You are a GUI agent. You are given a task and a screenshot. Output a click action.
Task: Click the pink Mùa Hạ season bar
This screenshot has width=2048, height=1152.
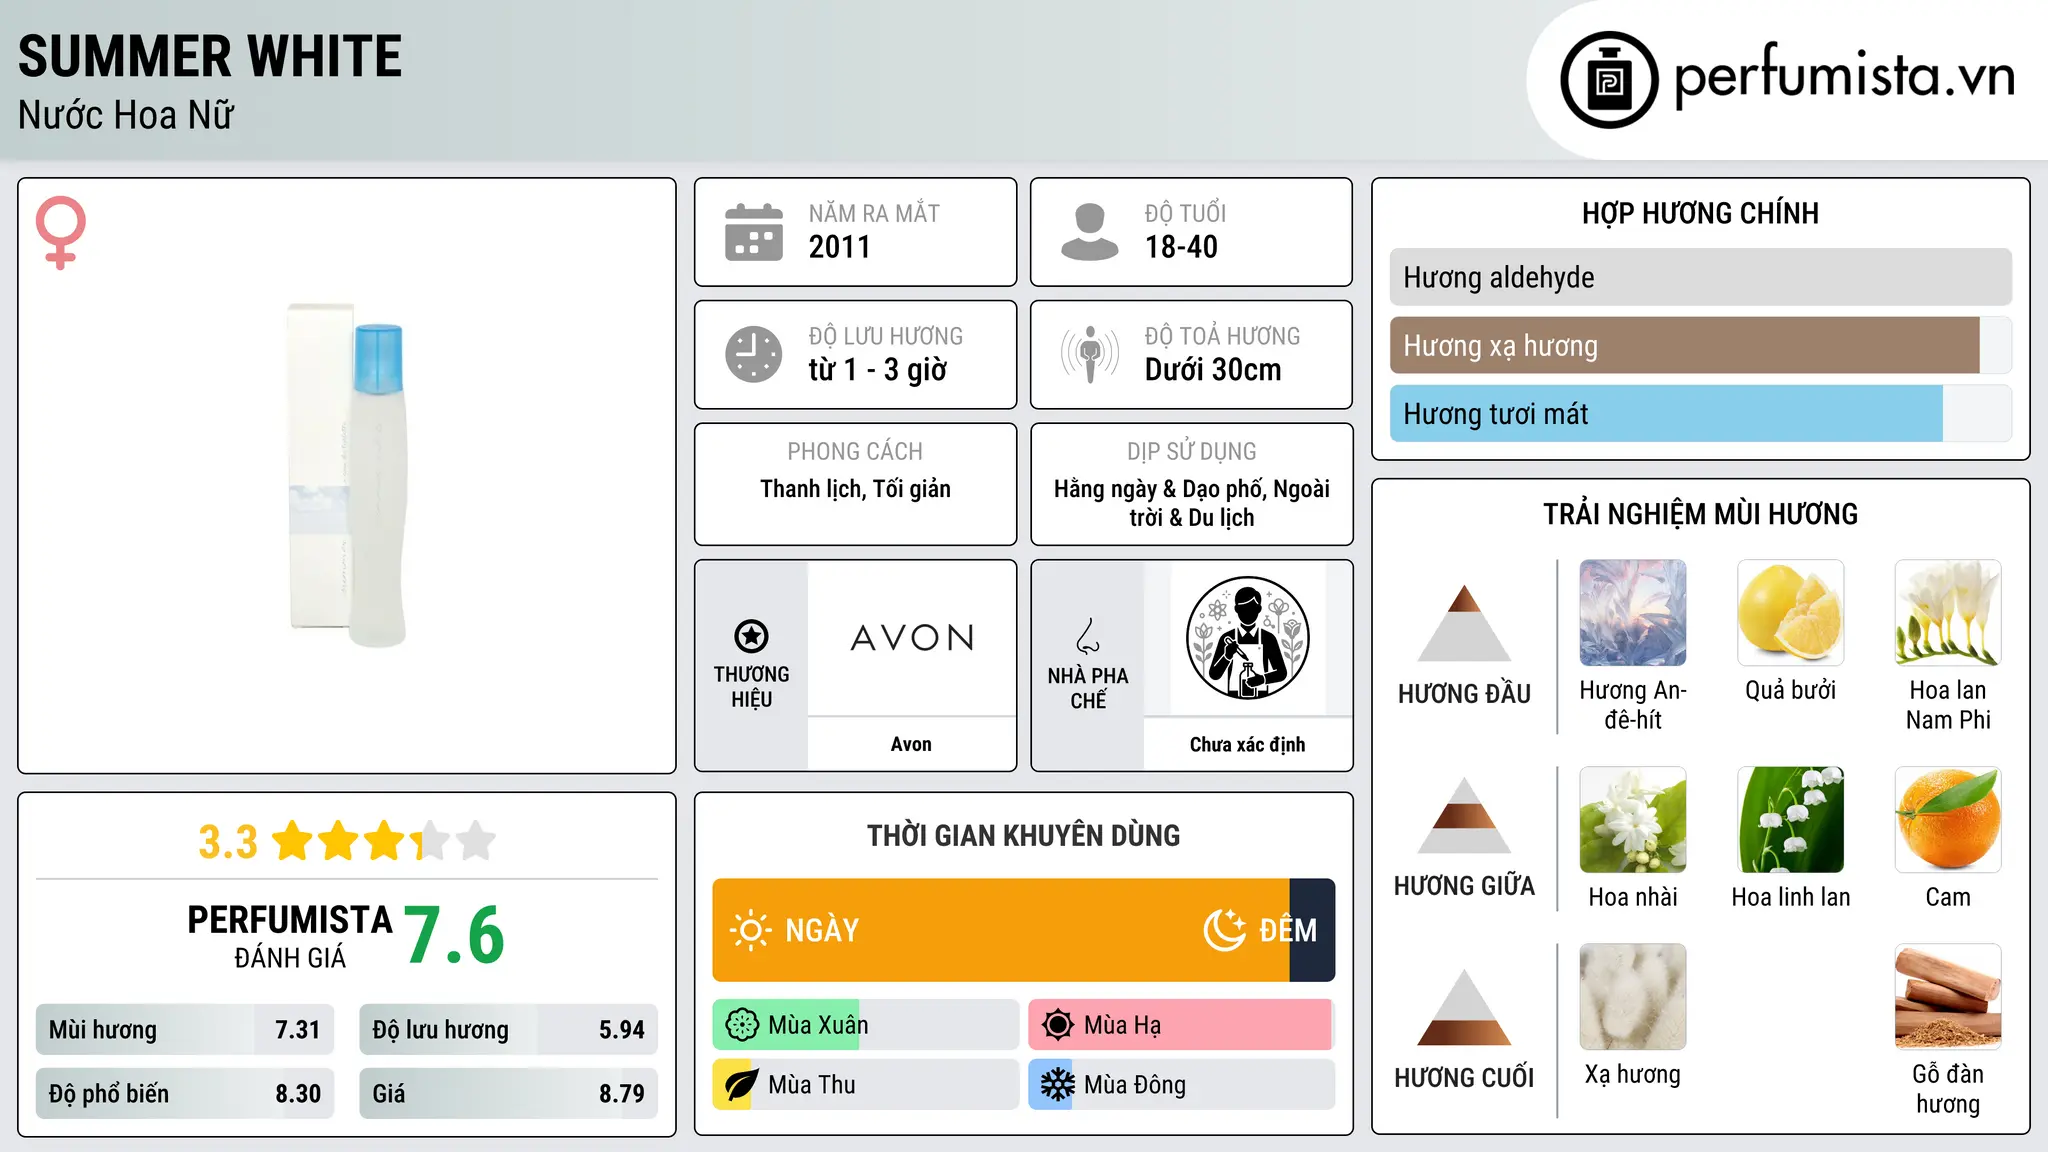coord(1182,1025)
